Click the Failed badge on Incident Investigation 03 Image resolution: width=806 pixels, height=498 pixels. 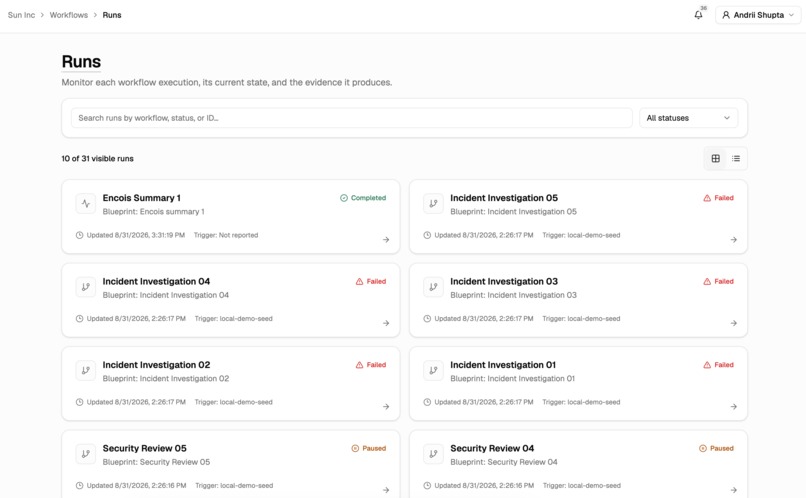pos(719,281)
